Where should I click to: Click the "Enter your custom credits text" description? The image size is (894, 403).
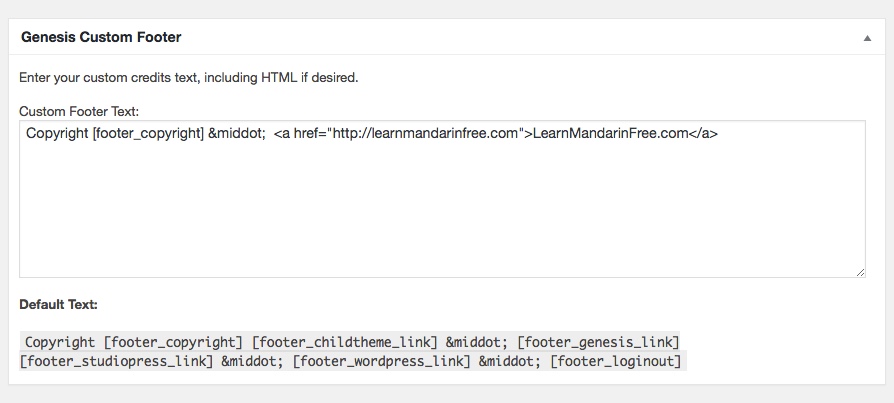click(188, 76)
